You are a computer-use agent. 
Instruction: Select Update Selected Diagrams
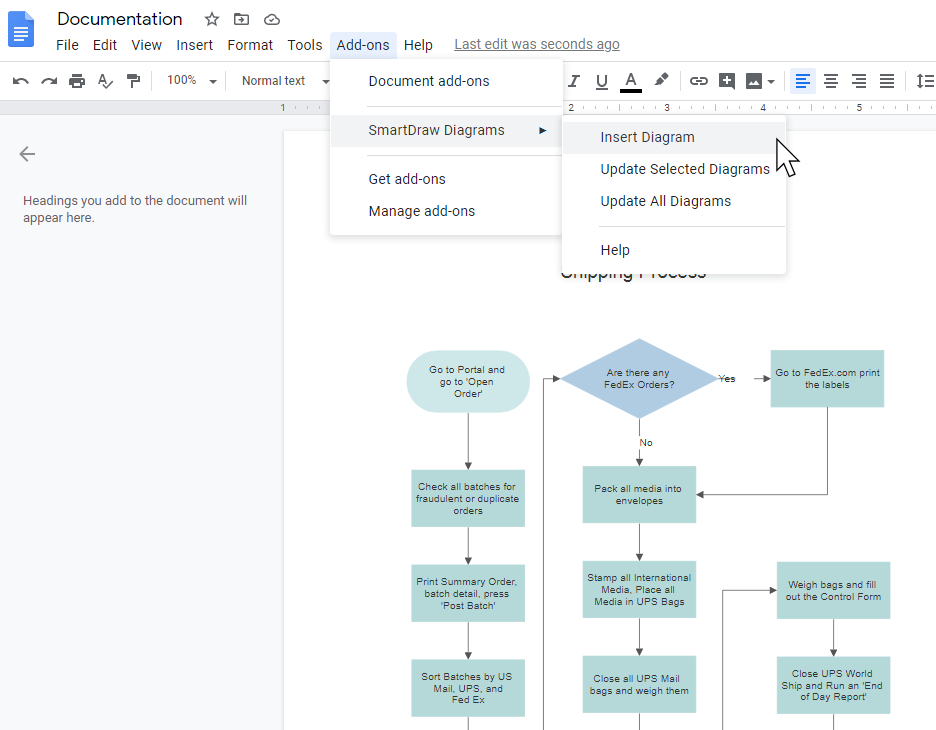tap(673, 170)
